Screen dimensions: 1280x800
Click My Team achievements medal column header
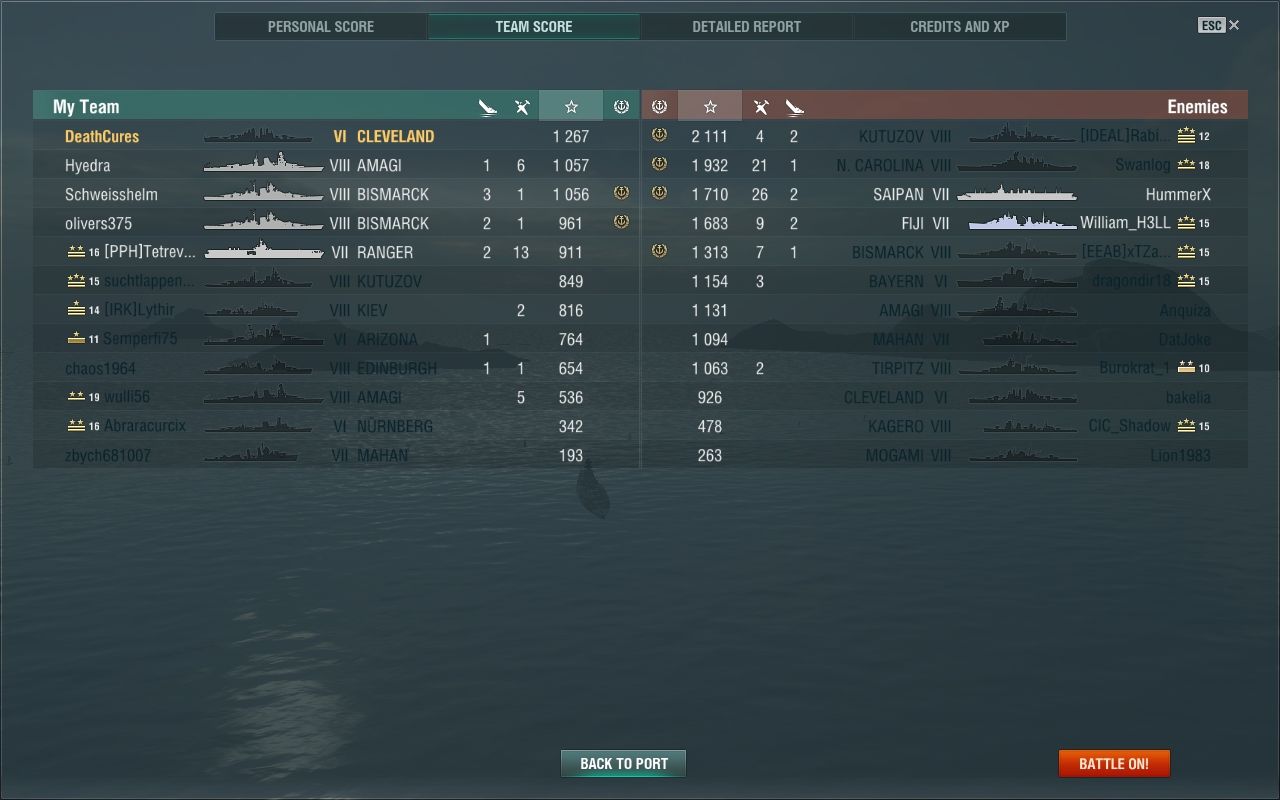click(x=621, y=106)
